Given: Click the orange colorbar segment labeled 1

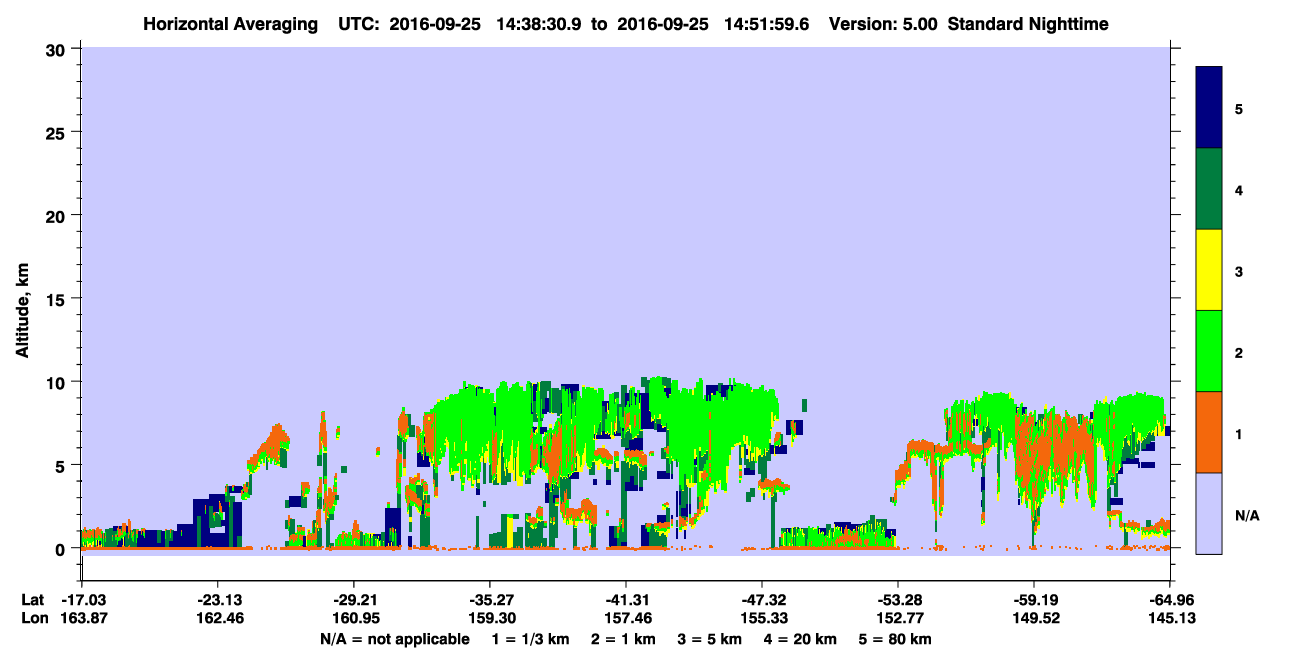Looking at the screenshot, I should pos(1209,432).
